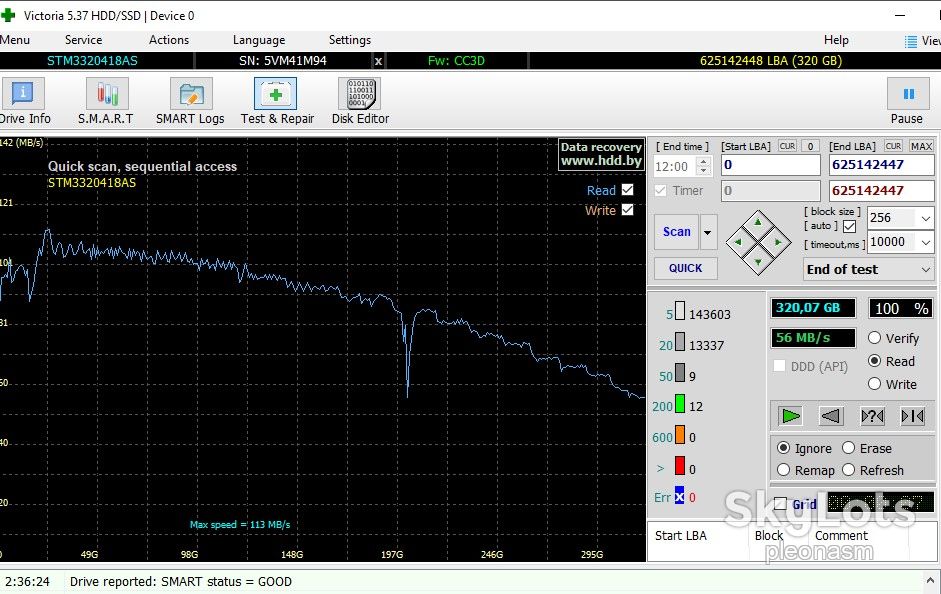Open the Settings menu

[349, 40]
